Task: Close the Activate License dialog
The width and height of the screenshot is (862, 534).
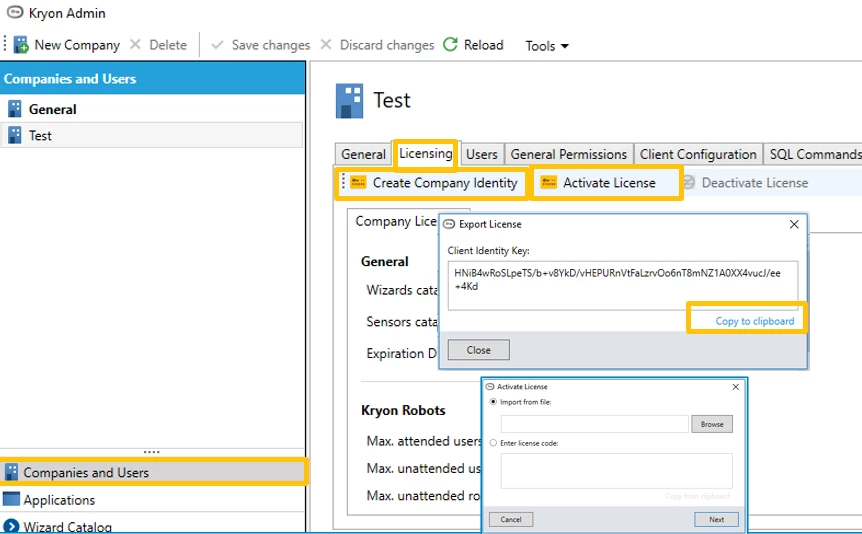Action: (736, 387)
